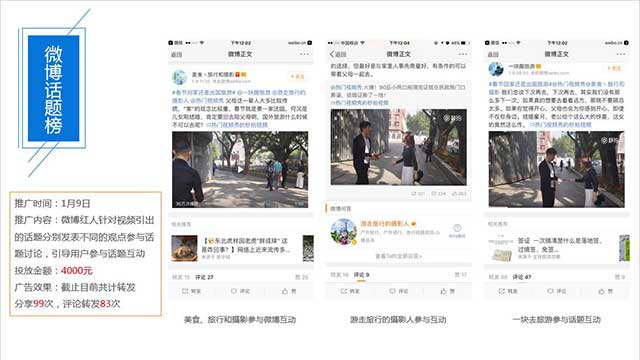The height and width of the screenshot is (360, 640).
Task: Select caption 美食、旅行和摄影参与微博互动
Action: (x=240, y=320)
